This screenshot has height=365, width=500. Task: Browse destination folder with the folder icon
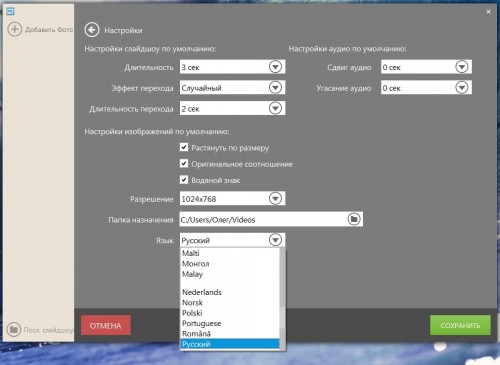coord(354,219)
